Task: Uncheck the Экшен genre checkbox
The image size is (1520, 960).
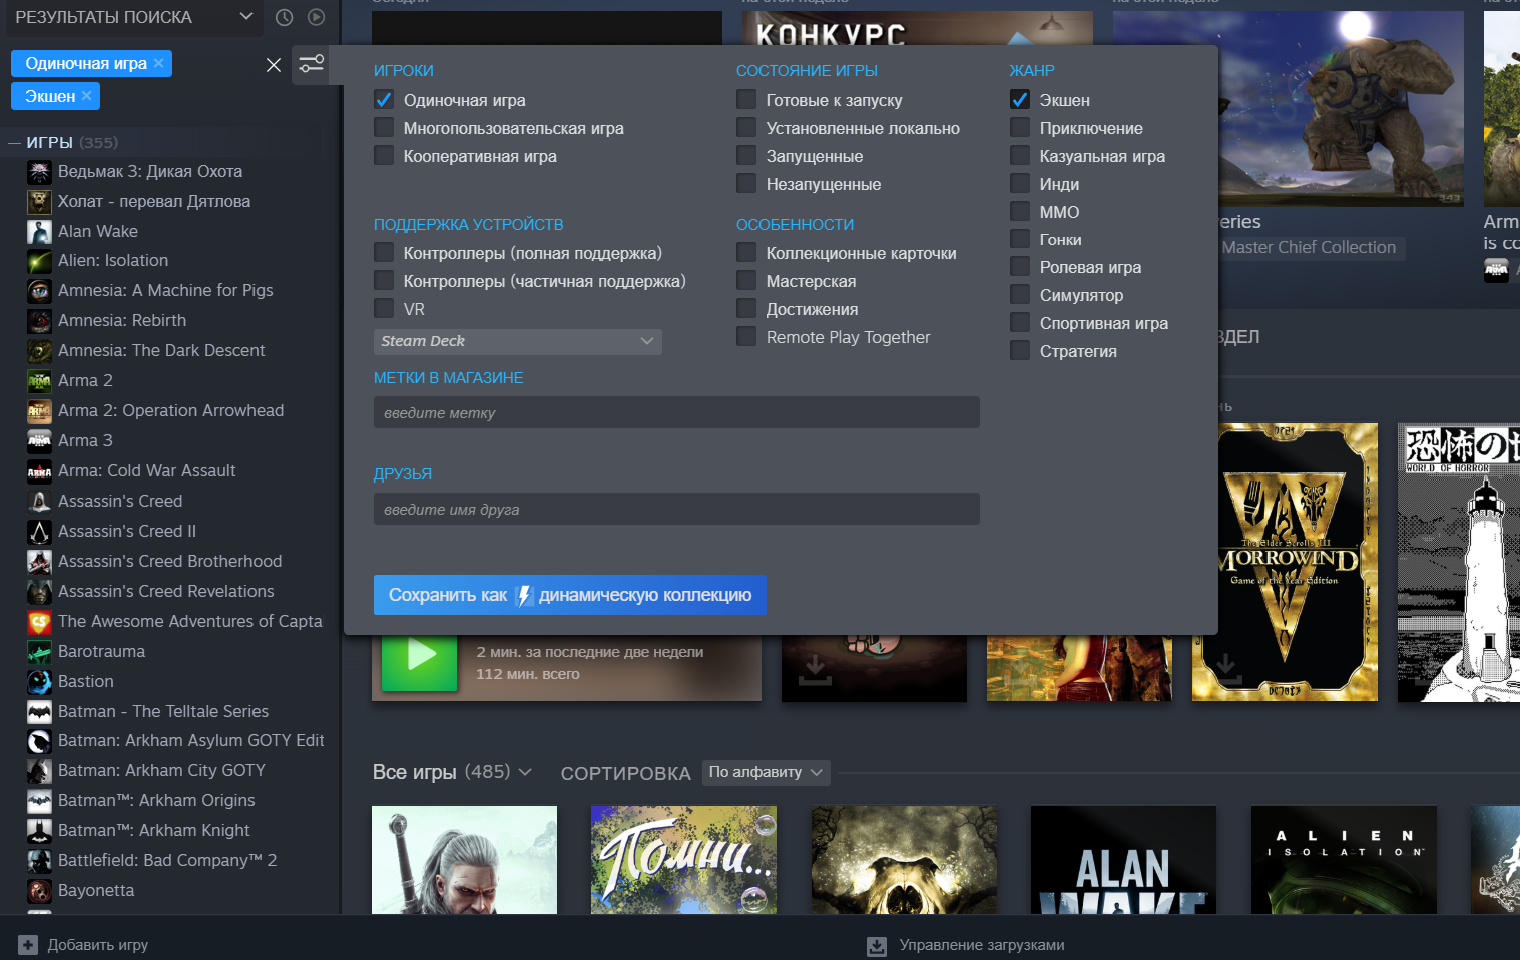Action: [x=1020, y=99]
